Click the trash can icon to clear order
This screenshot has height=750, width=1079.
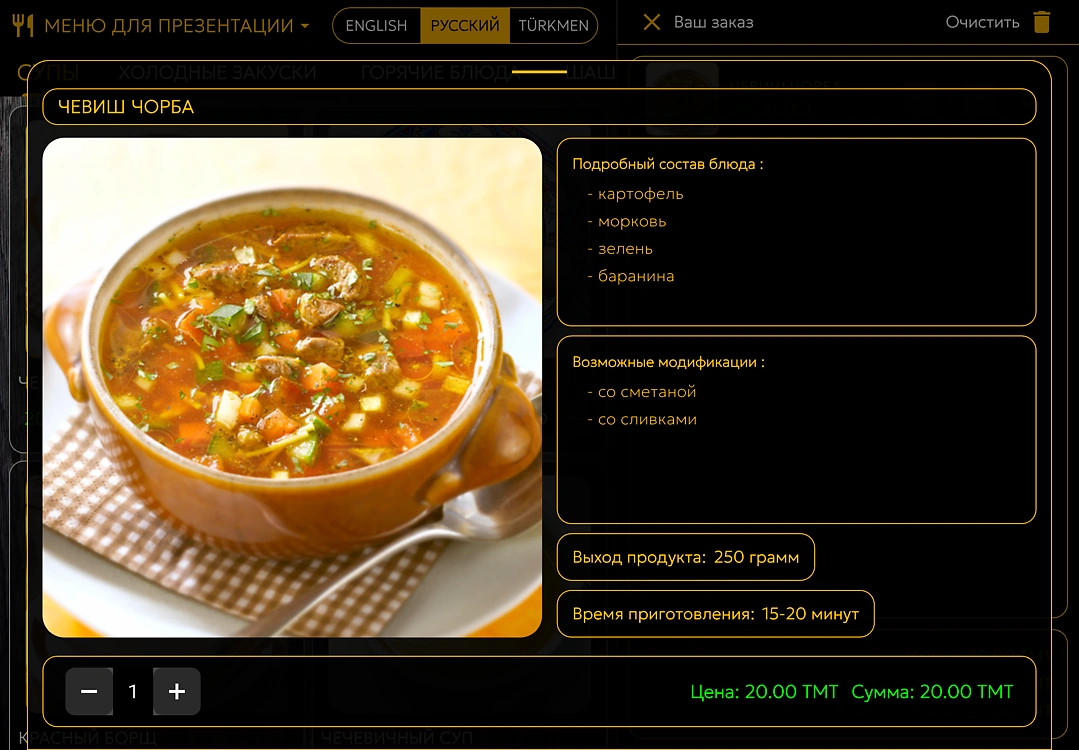[1042, 22]
